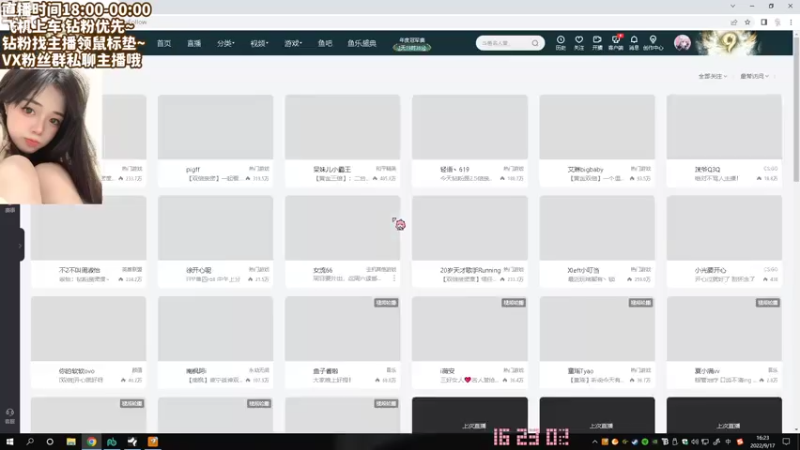The height and width of the screenshot is (450, 800).
Task: Open the 鱼乐盛典 event tab
Action: tap(362, 43)
